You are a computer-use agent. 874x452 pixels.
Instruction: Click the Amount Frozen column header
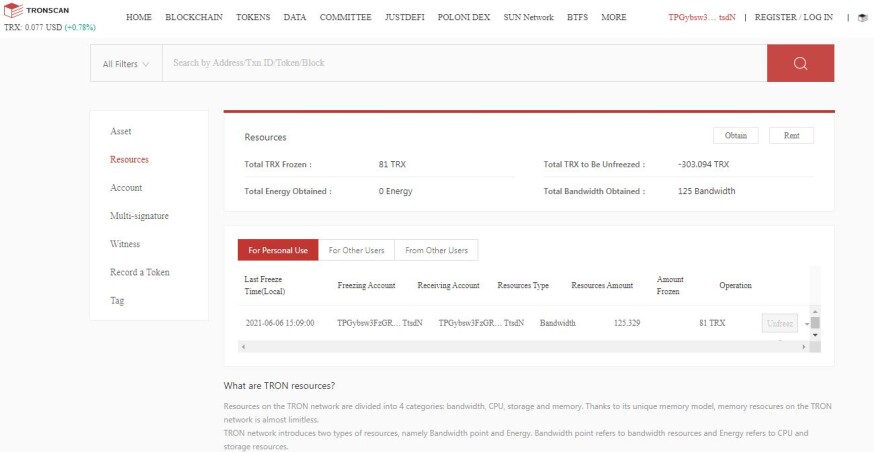(670, 285)
